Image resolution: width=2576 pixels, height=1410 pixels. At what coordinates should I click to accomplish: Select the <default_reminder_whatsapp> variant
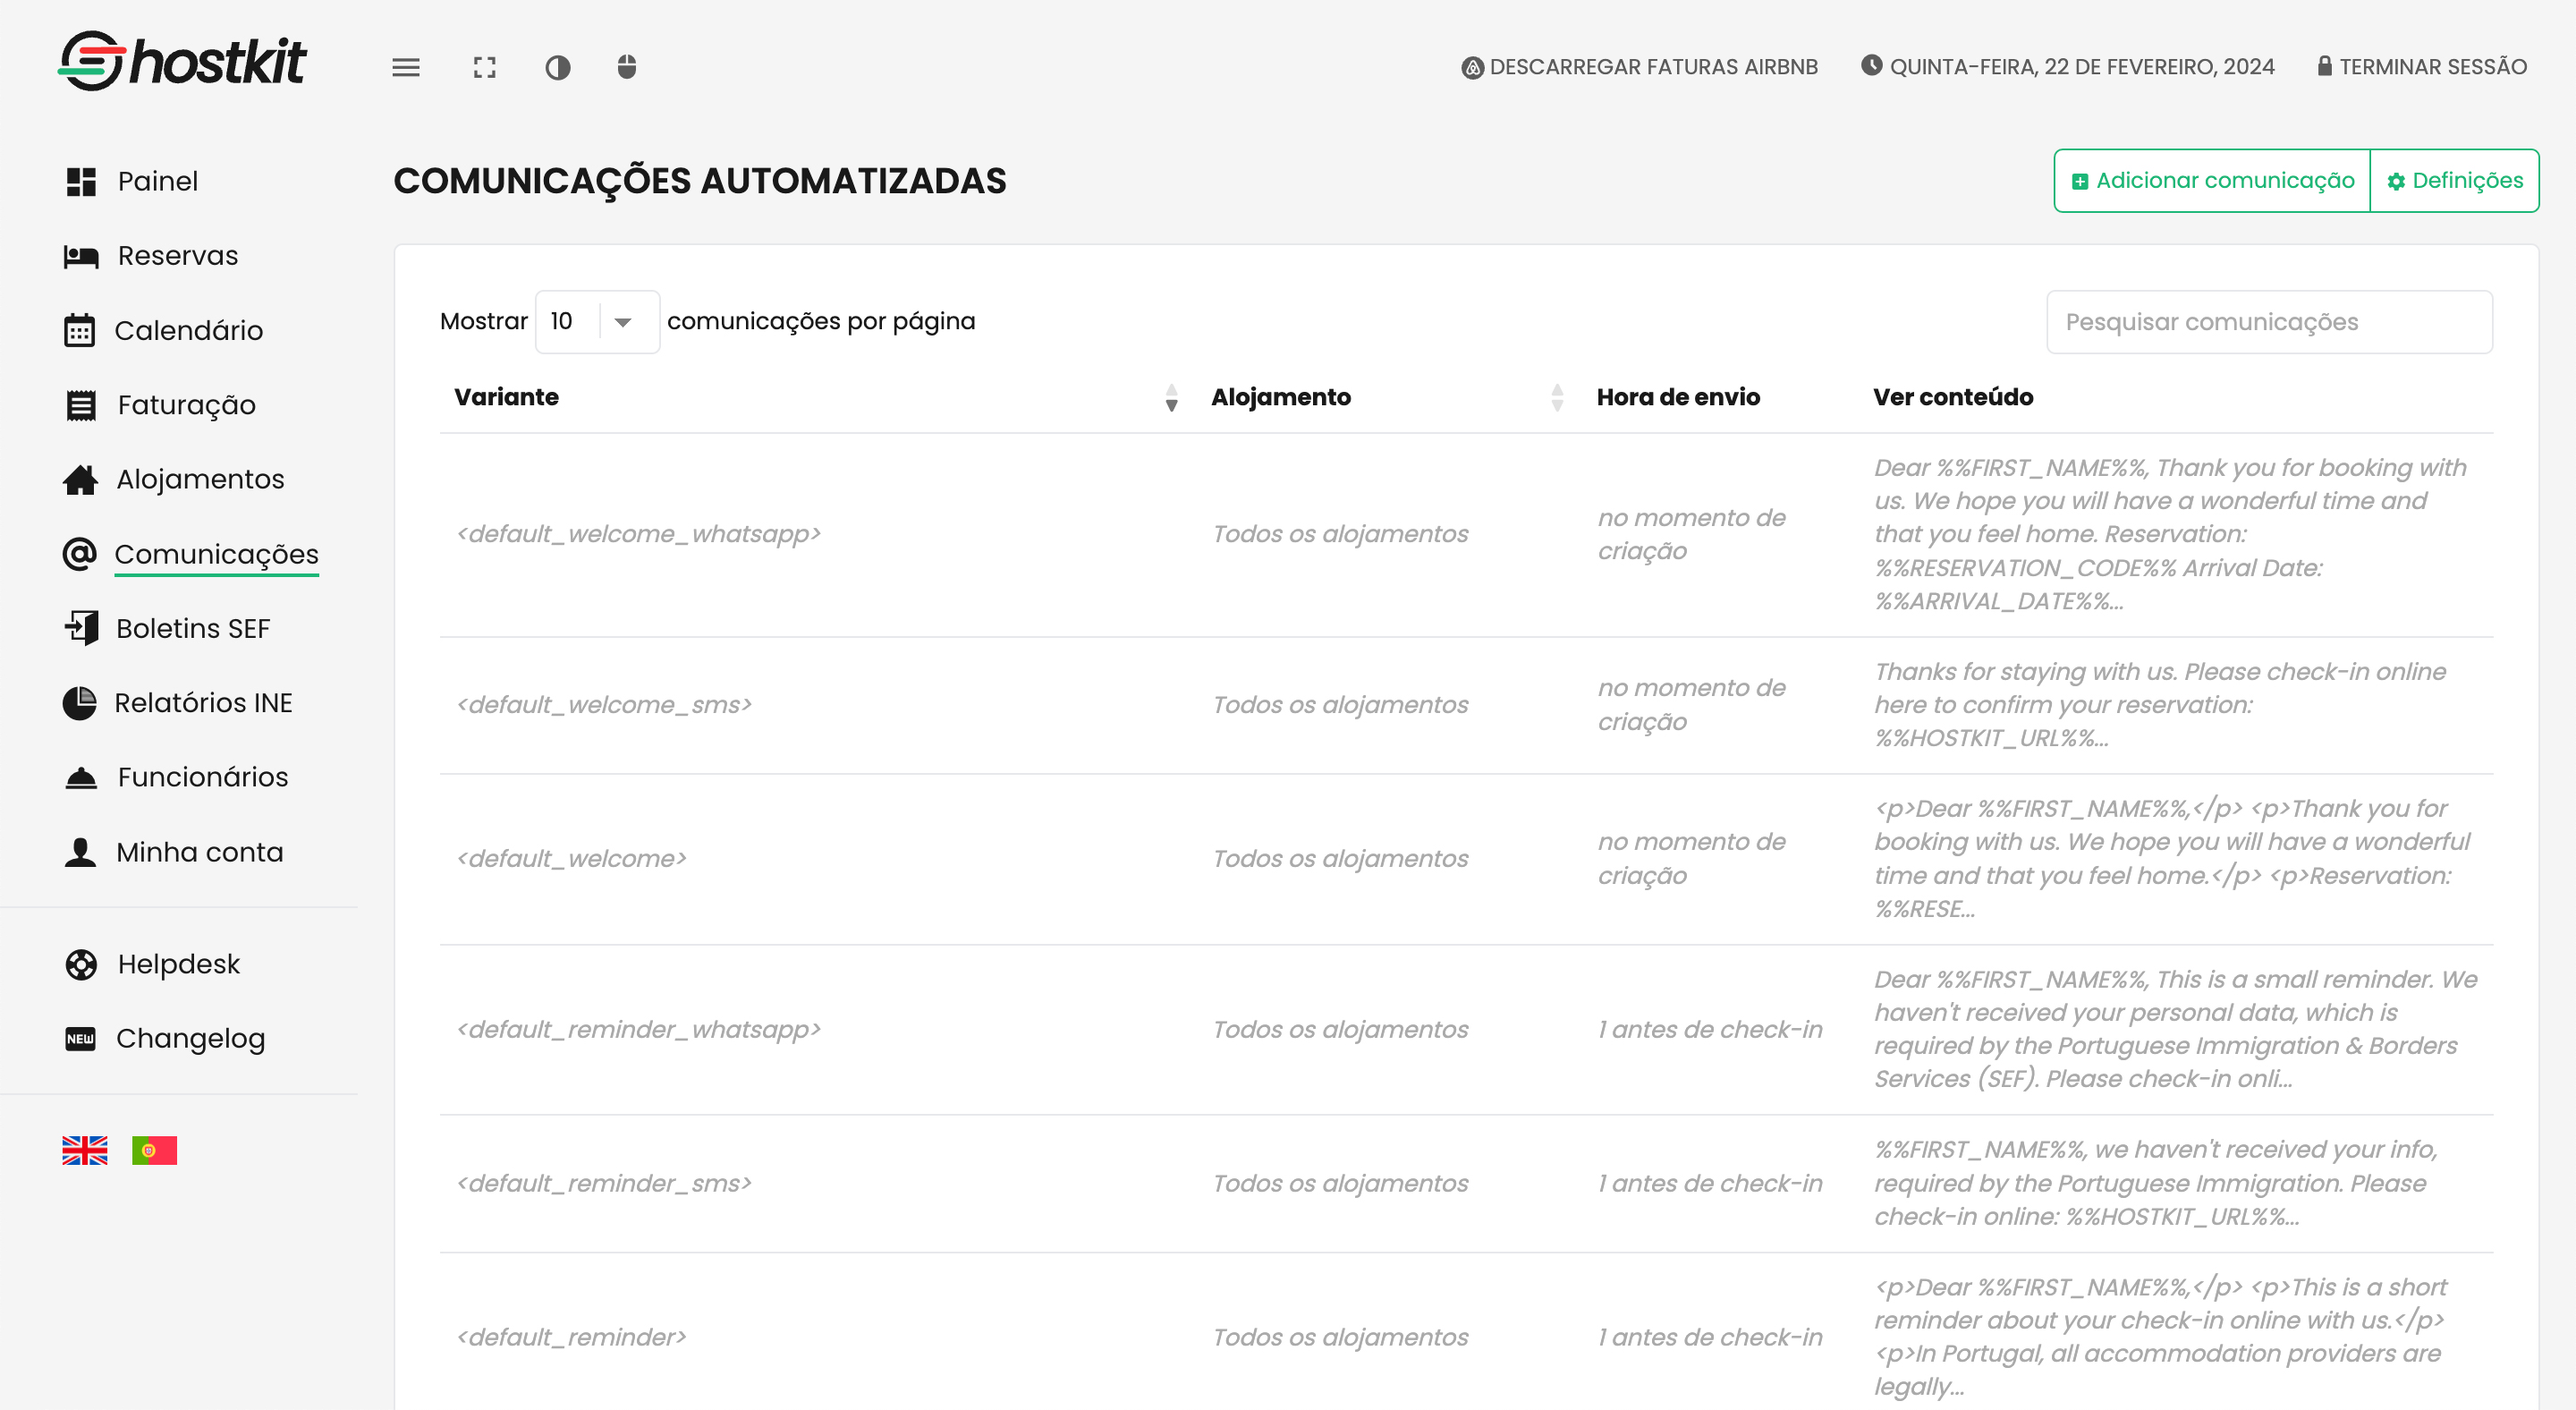[x=638, y=1030]
